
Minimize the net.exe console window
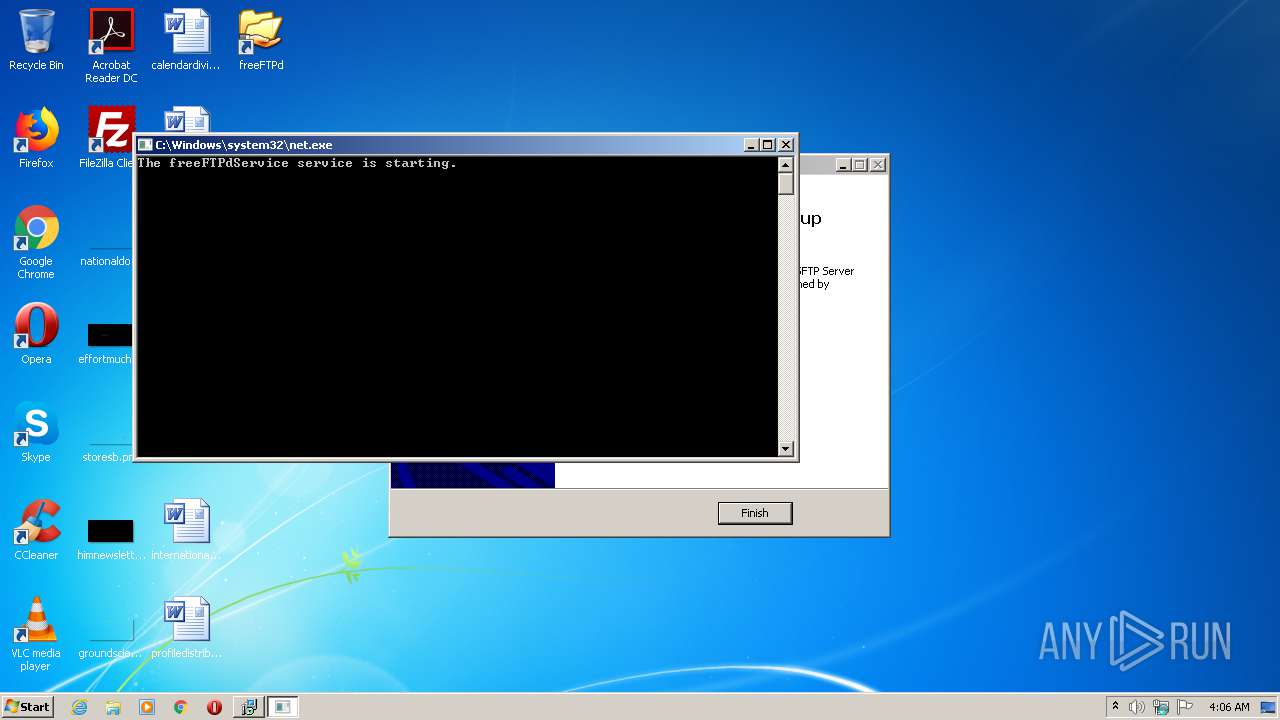[x=751, y=145]
